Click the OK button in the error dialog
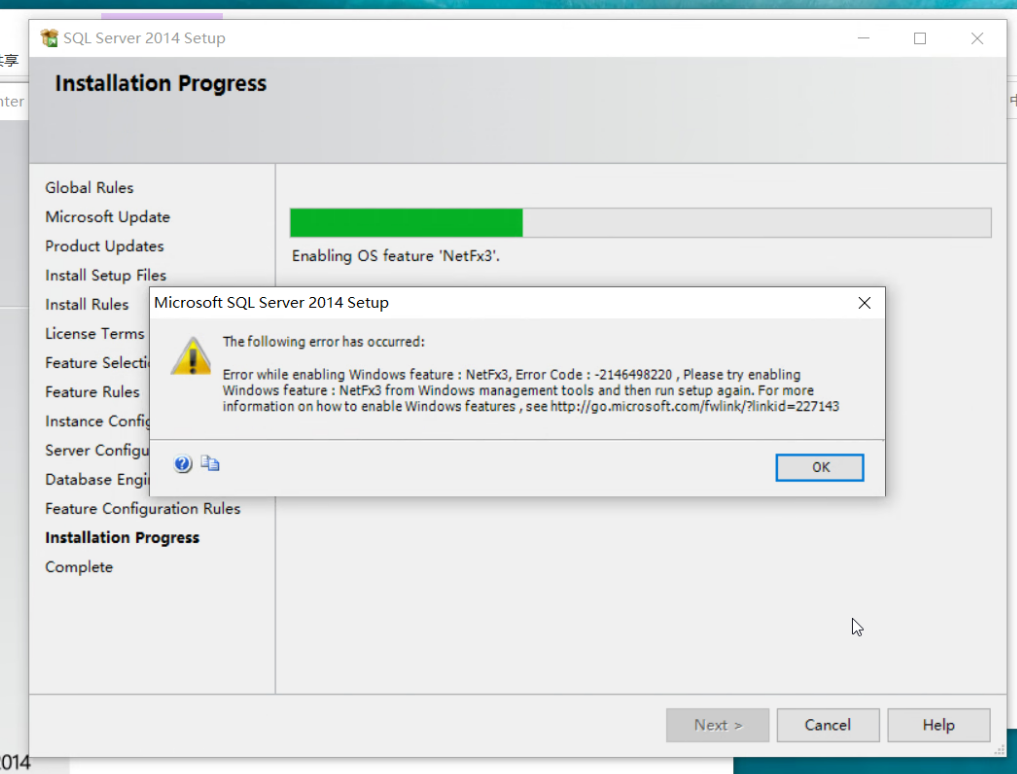The width and height of the screenshot is (1017, 774). [x=819, y=467]
